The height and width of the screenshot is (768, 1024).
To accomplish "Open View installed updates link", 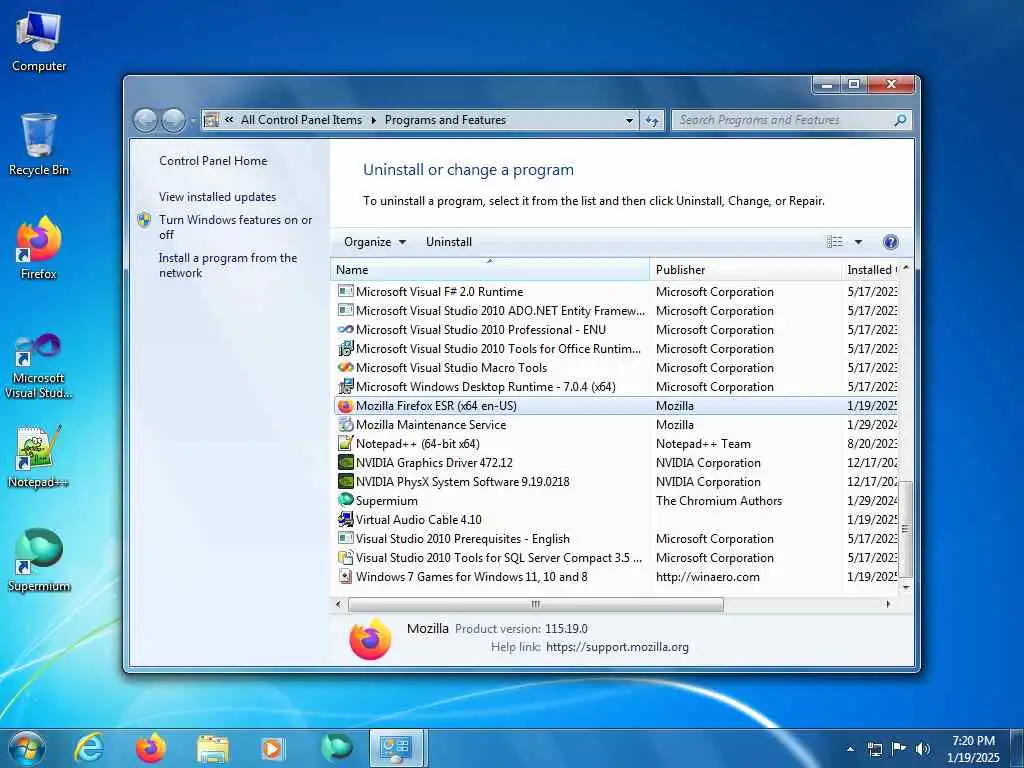I will click(217, 197).
